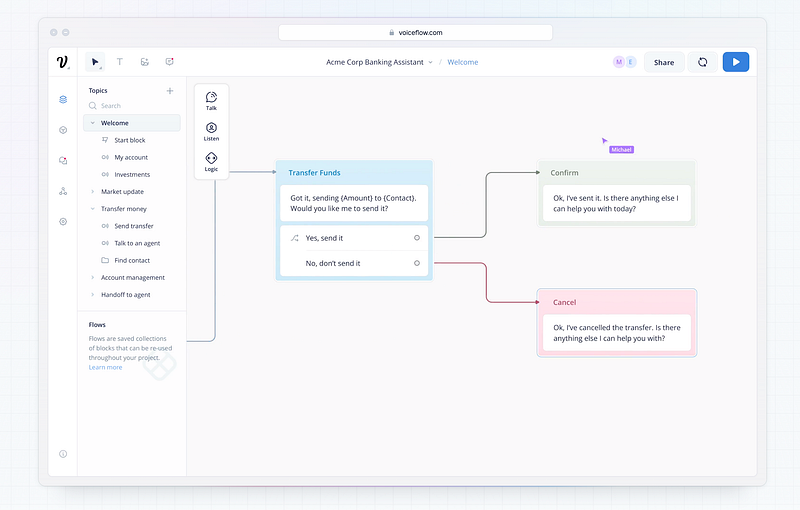Click the 'Ok, I've sent it' message
Screen dimensions: 800x510
tap(617, 203)
